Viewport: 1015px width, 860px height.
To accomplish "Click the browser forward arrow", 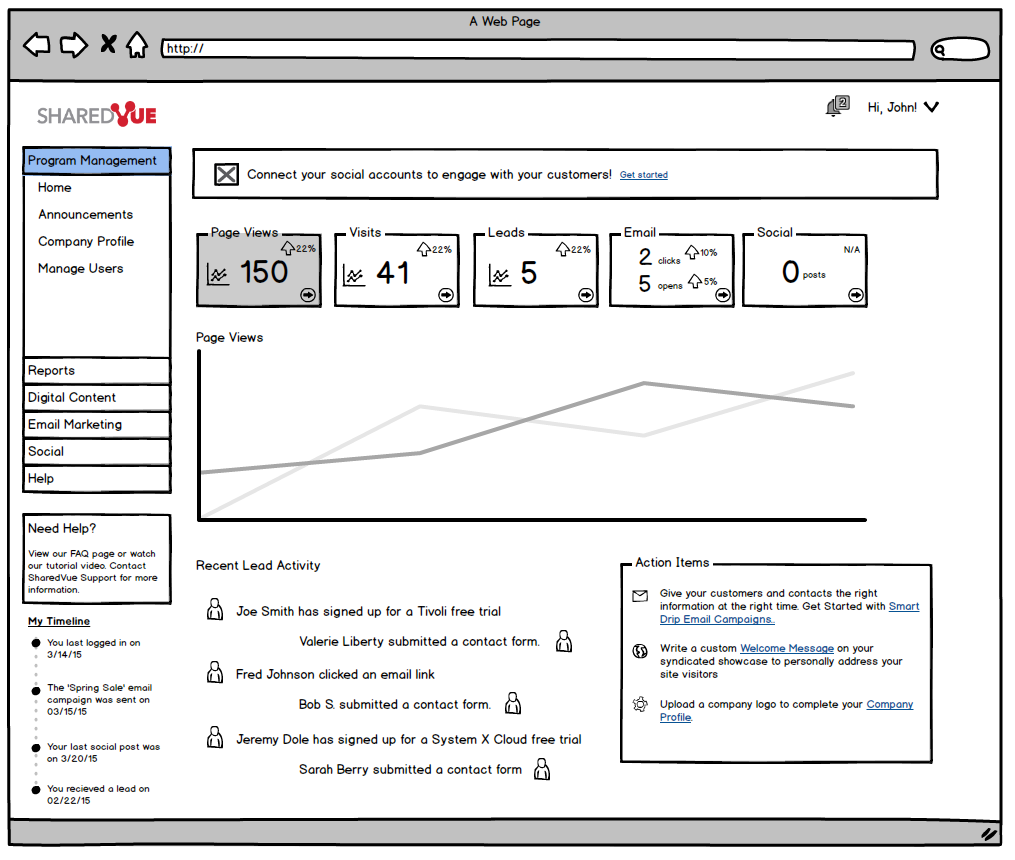I will [73, 45].
